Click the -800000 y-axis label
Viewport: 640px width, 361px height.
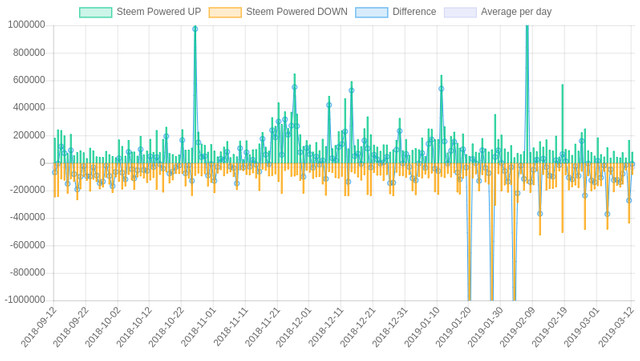27,272
